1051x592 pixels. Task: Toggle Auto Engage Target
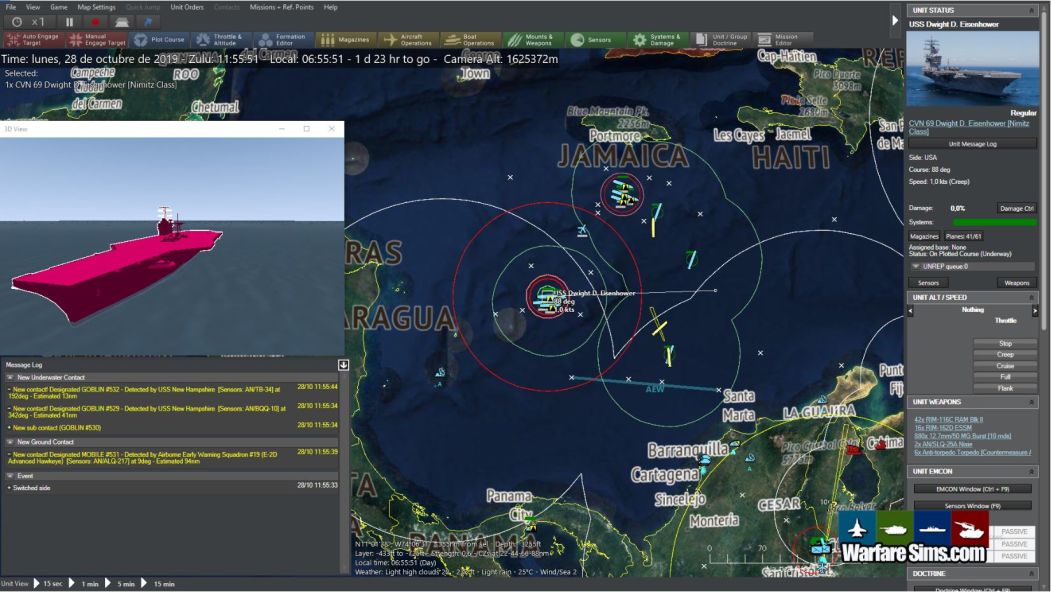(32, 40)
